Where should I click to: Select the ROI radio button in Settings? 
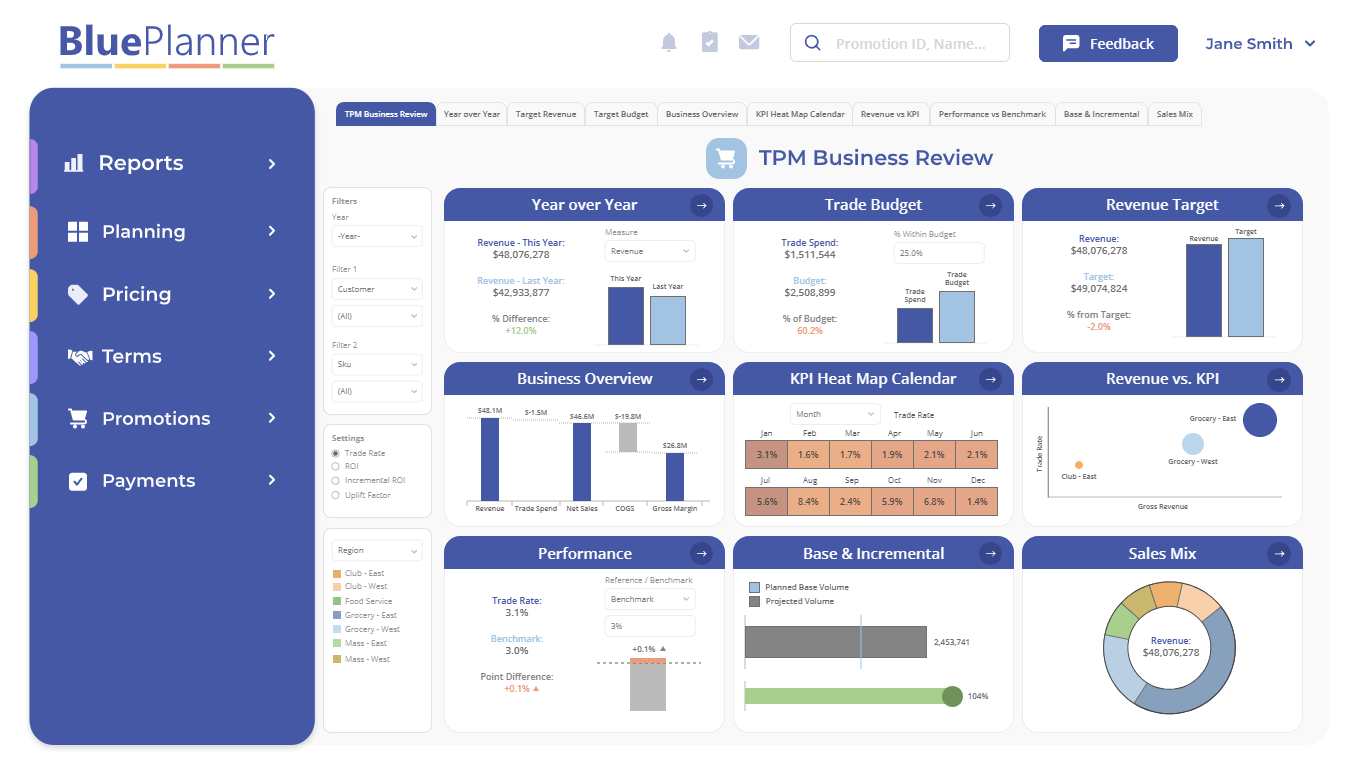(x=336, y=466)
